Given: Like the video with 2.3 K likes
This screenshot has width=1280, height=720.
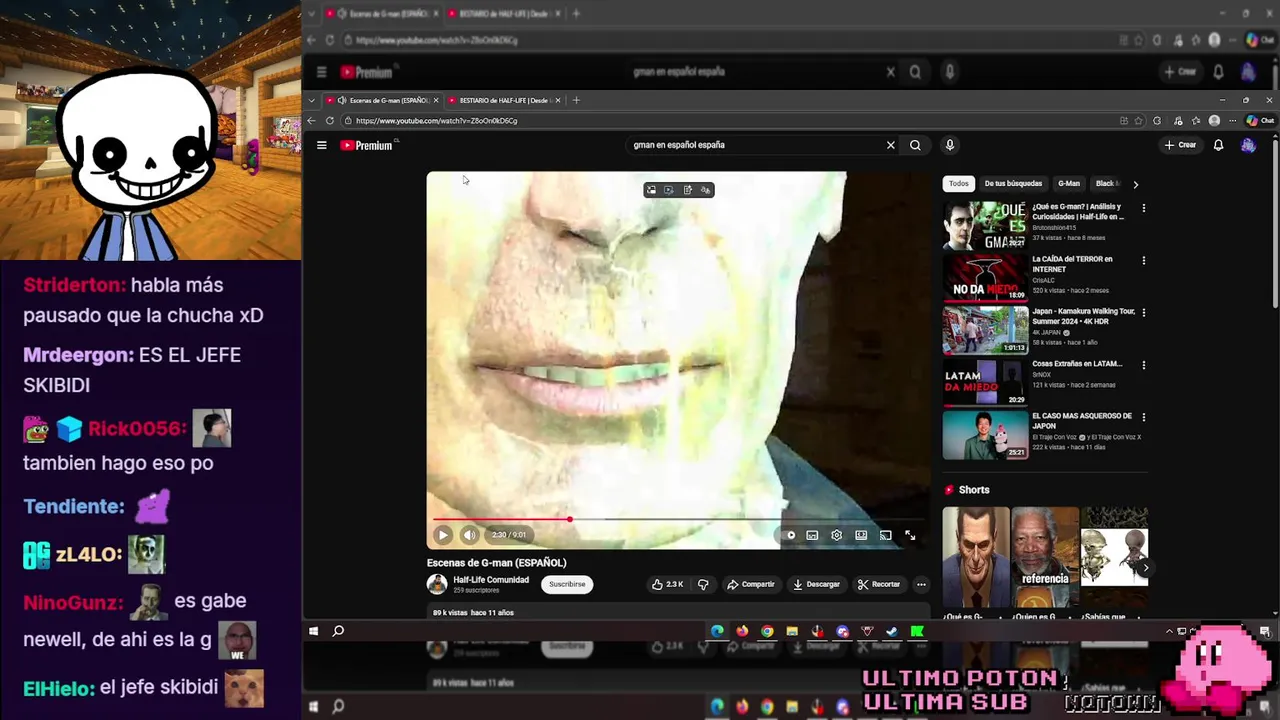Looking at the screenshot, I should click(668, 584).
